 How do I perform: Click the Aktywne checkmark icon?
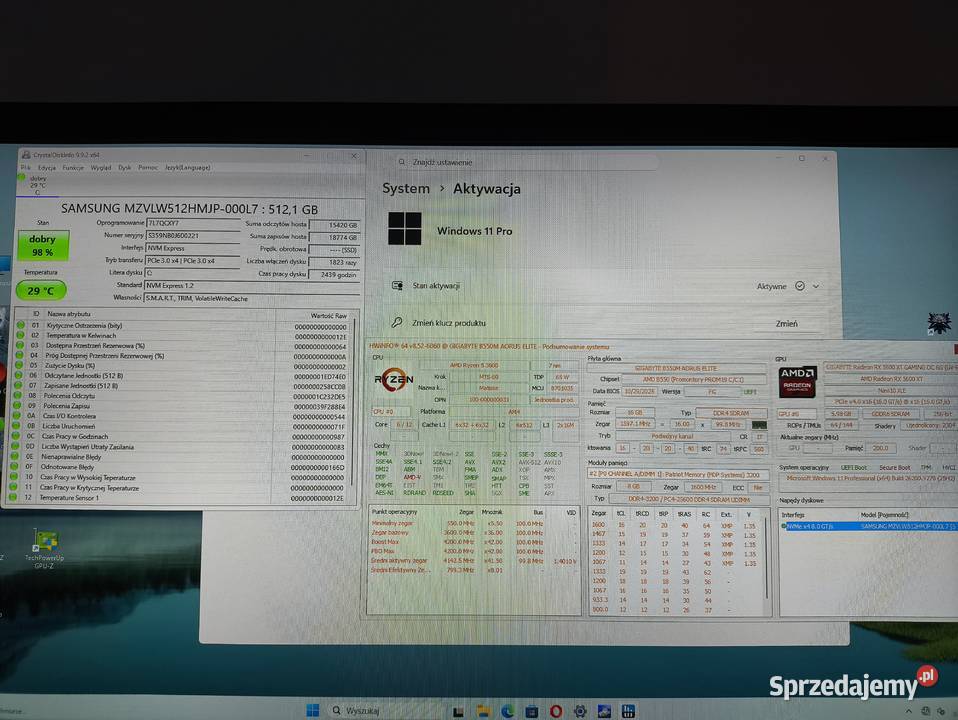[800, 286]
